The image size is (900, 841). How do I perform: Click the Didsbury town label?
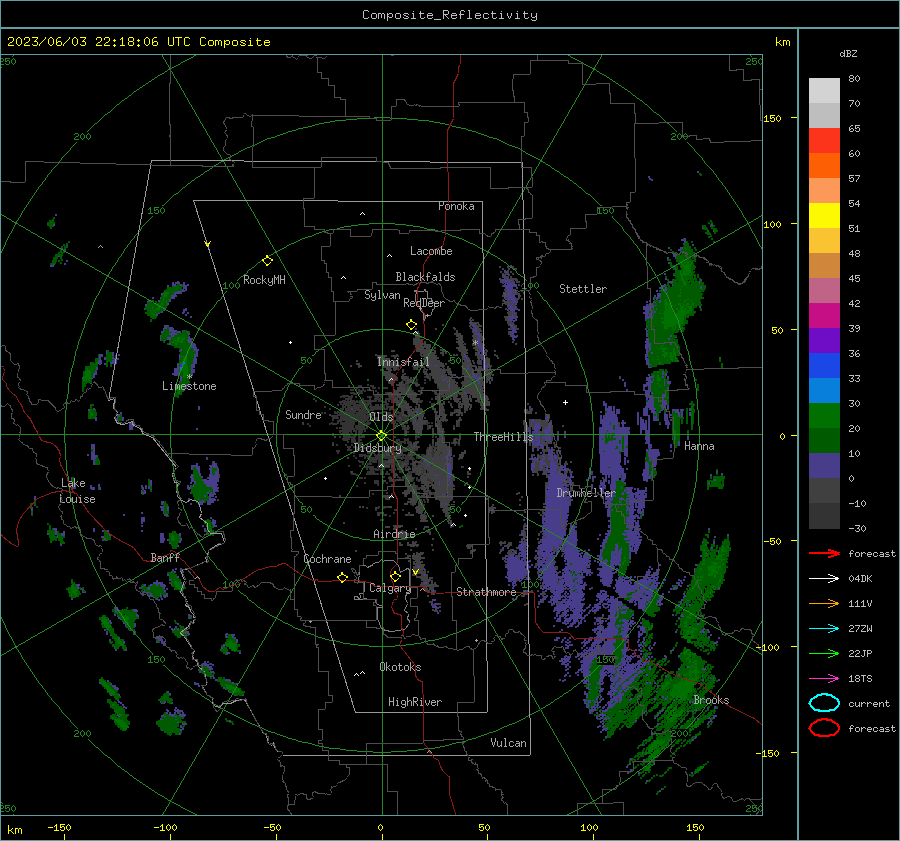377,448
